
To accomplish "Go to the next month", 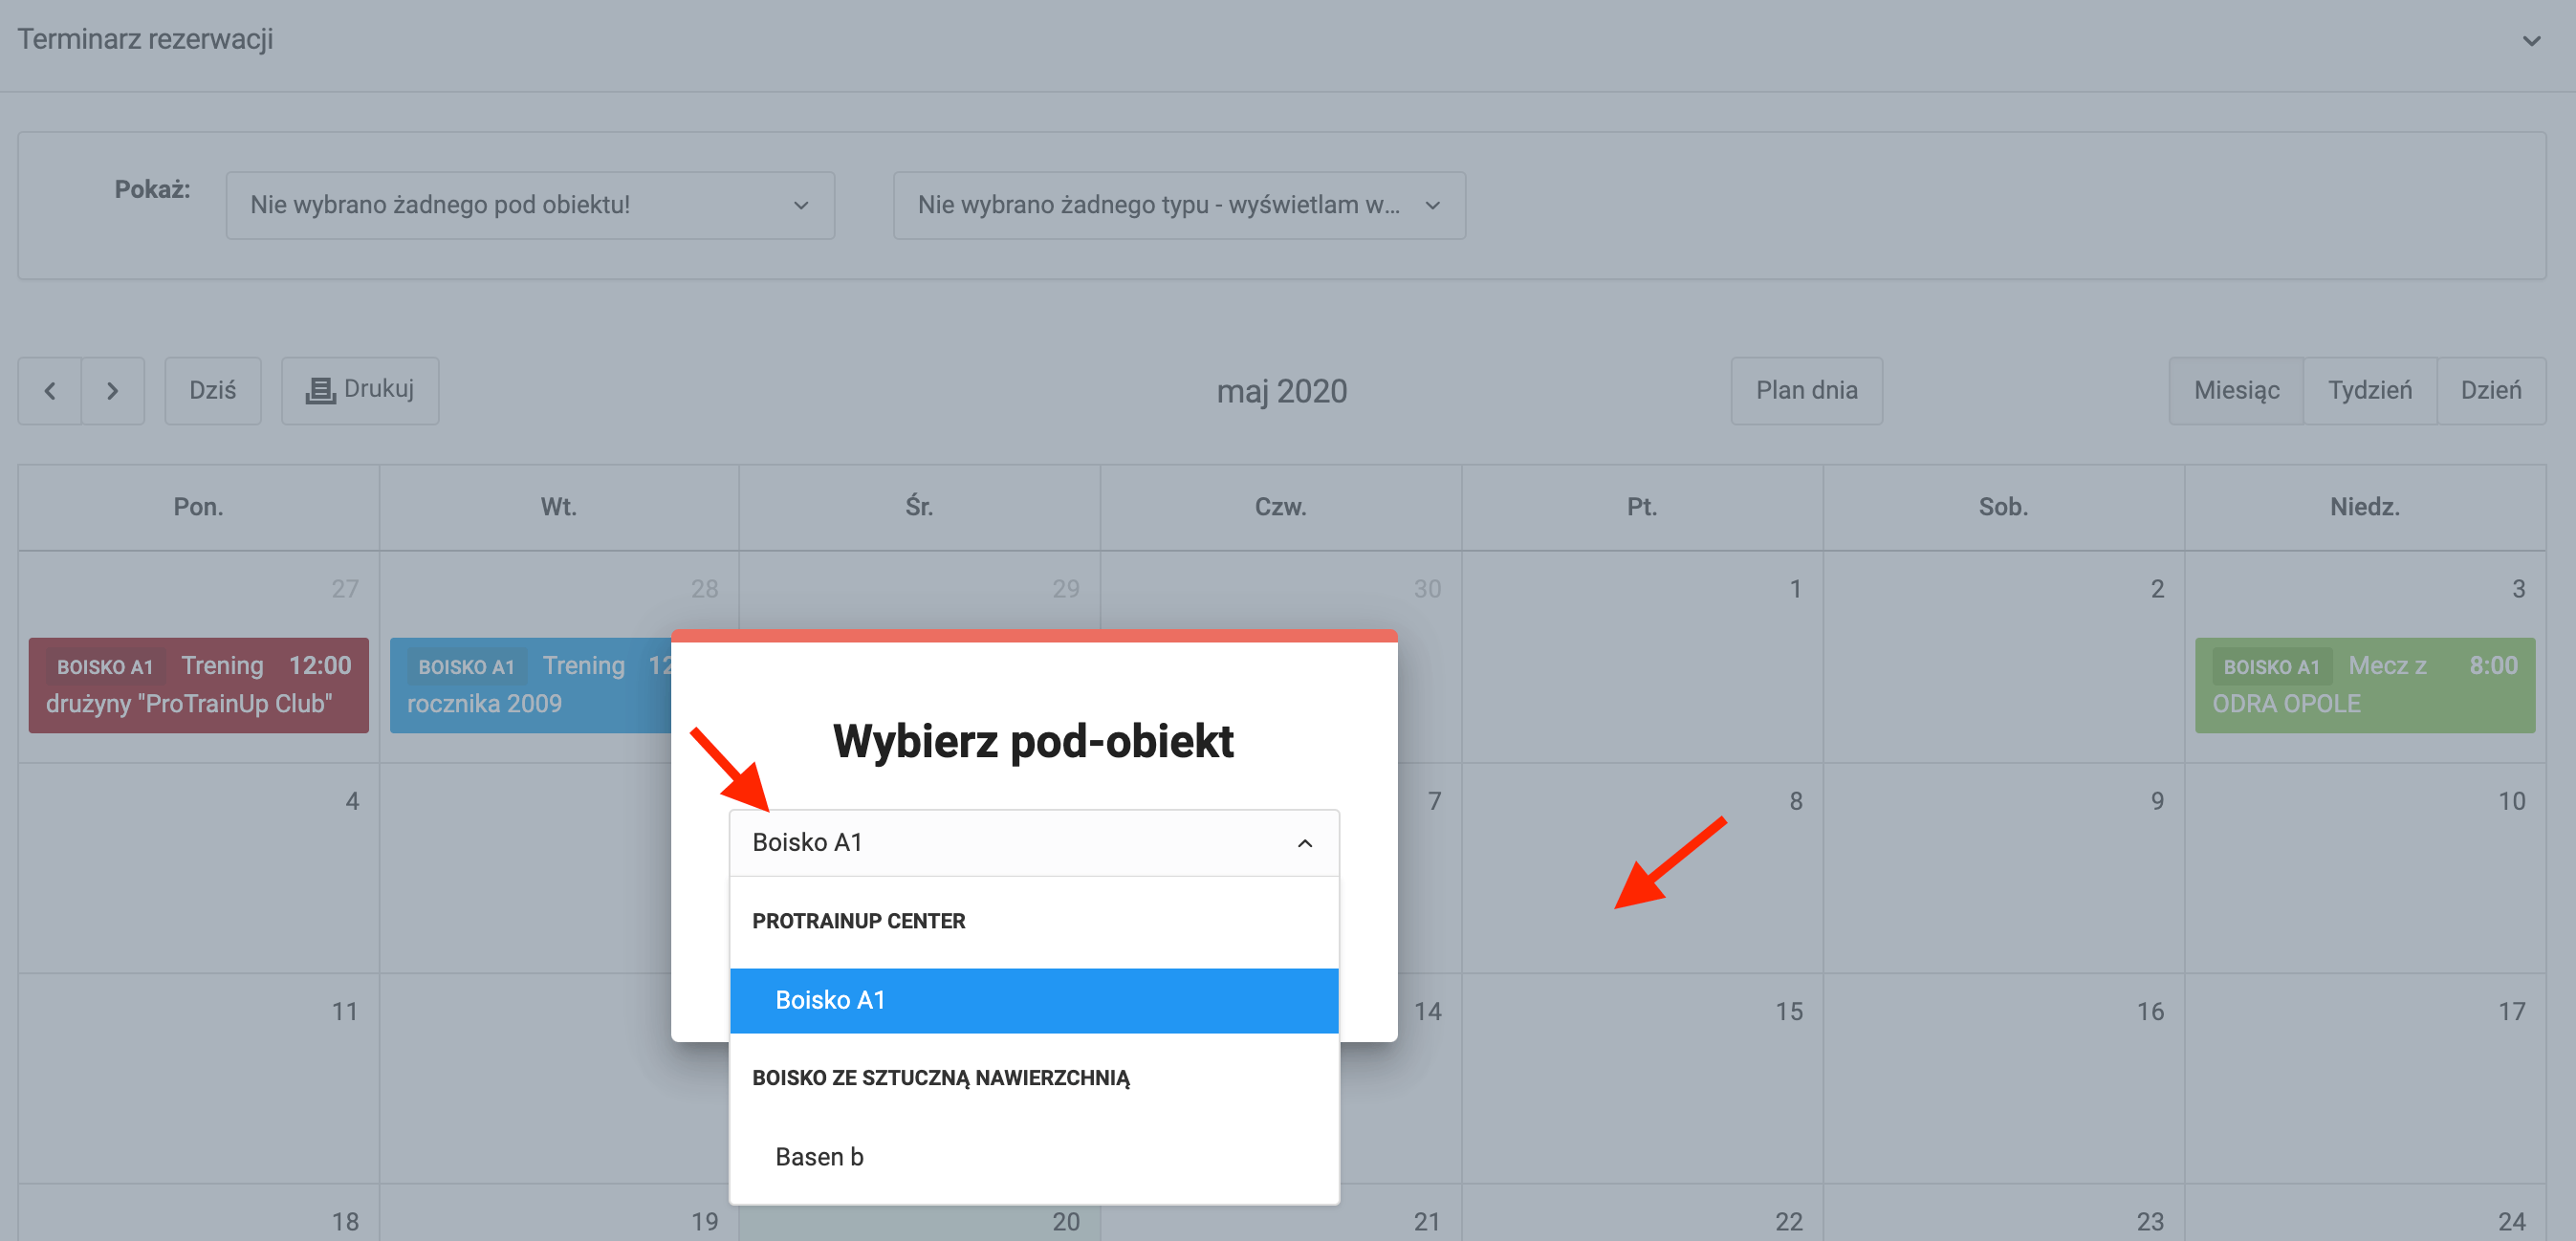I will (113, 391).
